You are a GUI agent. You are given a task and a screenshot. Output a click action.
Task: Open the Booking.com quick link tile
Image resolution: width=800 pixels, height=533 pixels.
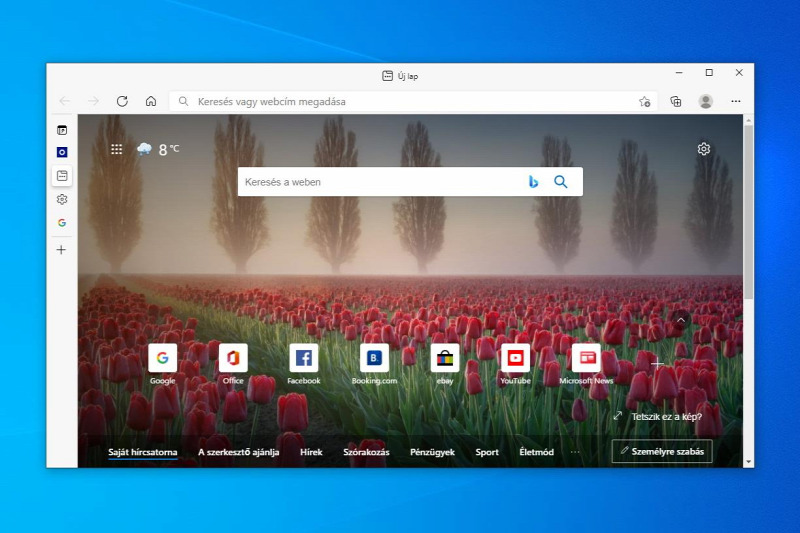pyautogui.click(x=374, y=364)
